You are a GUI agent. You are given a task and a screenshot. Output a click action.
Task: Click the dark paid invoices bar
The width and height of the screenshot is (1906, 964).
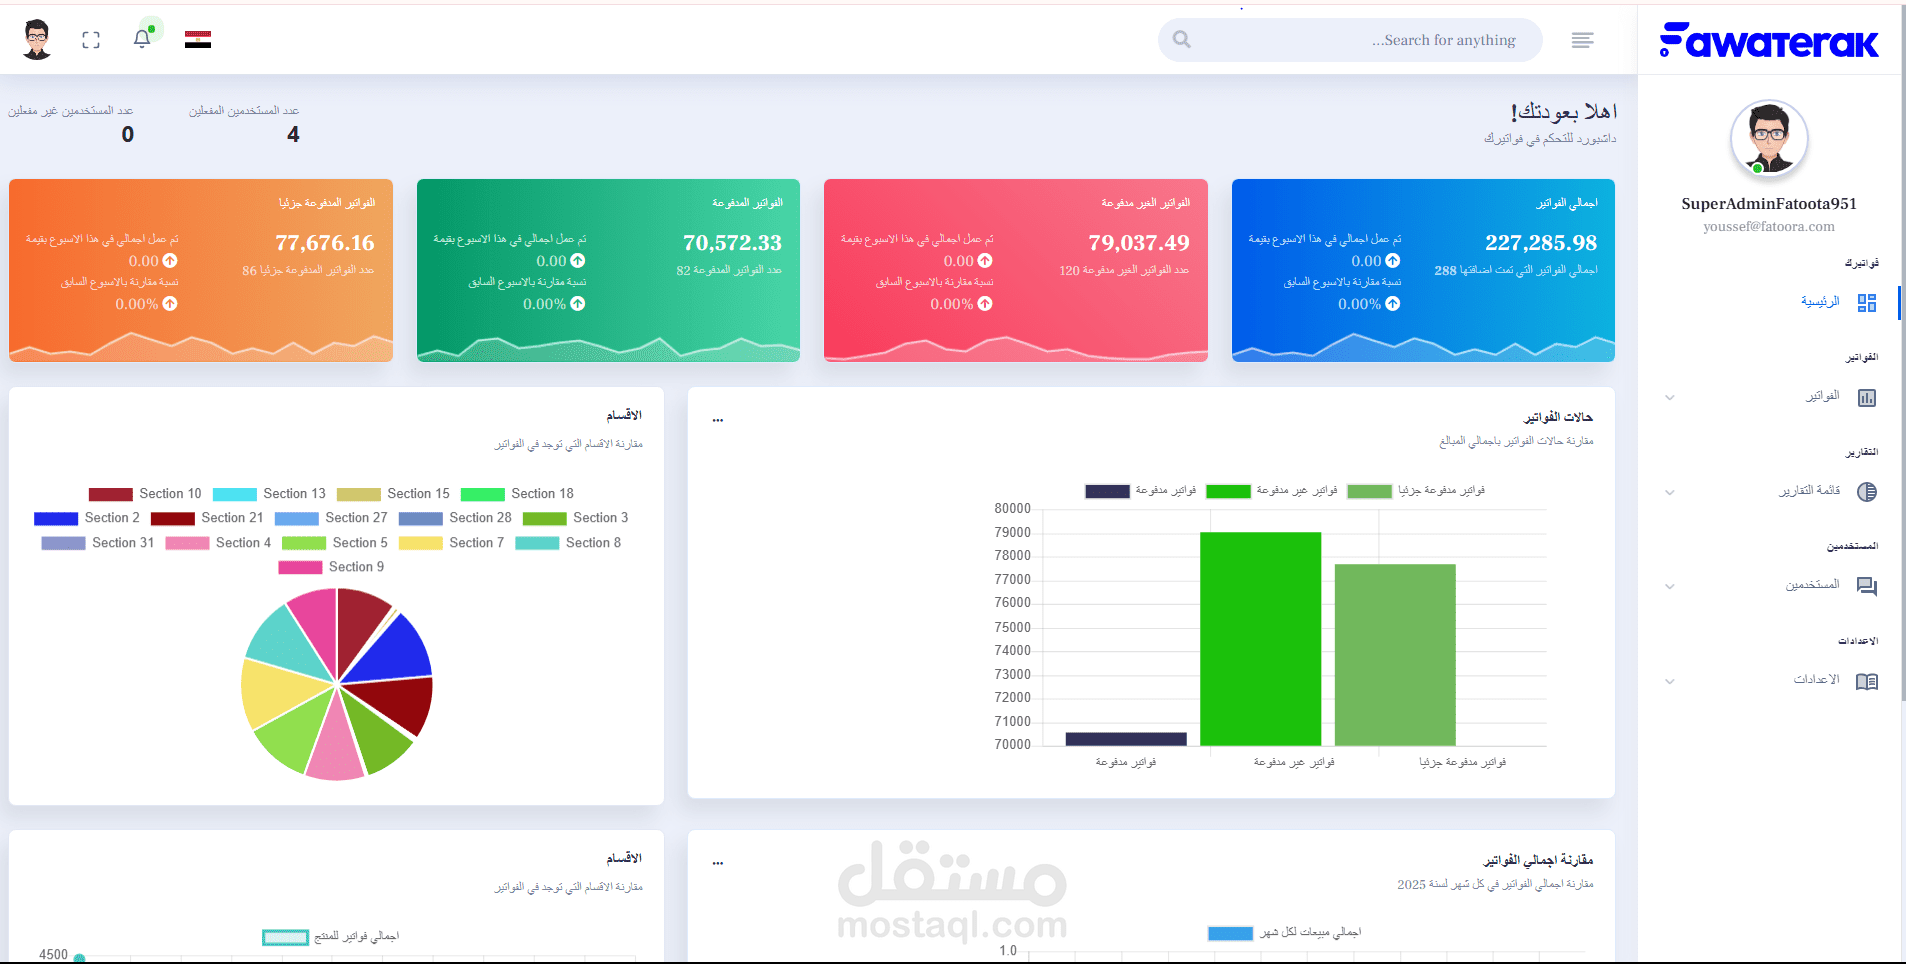tap(1126, 739)
